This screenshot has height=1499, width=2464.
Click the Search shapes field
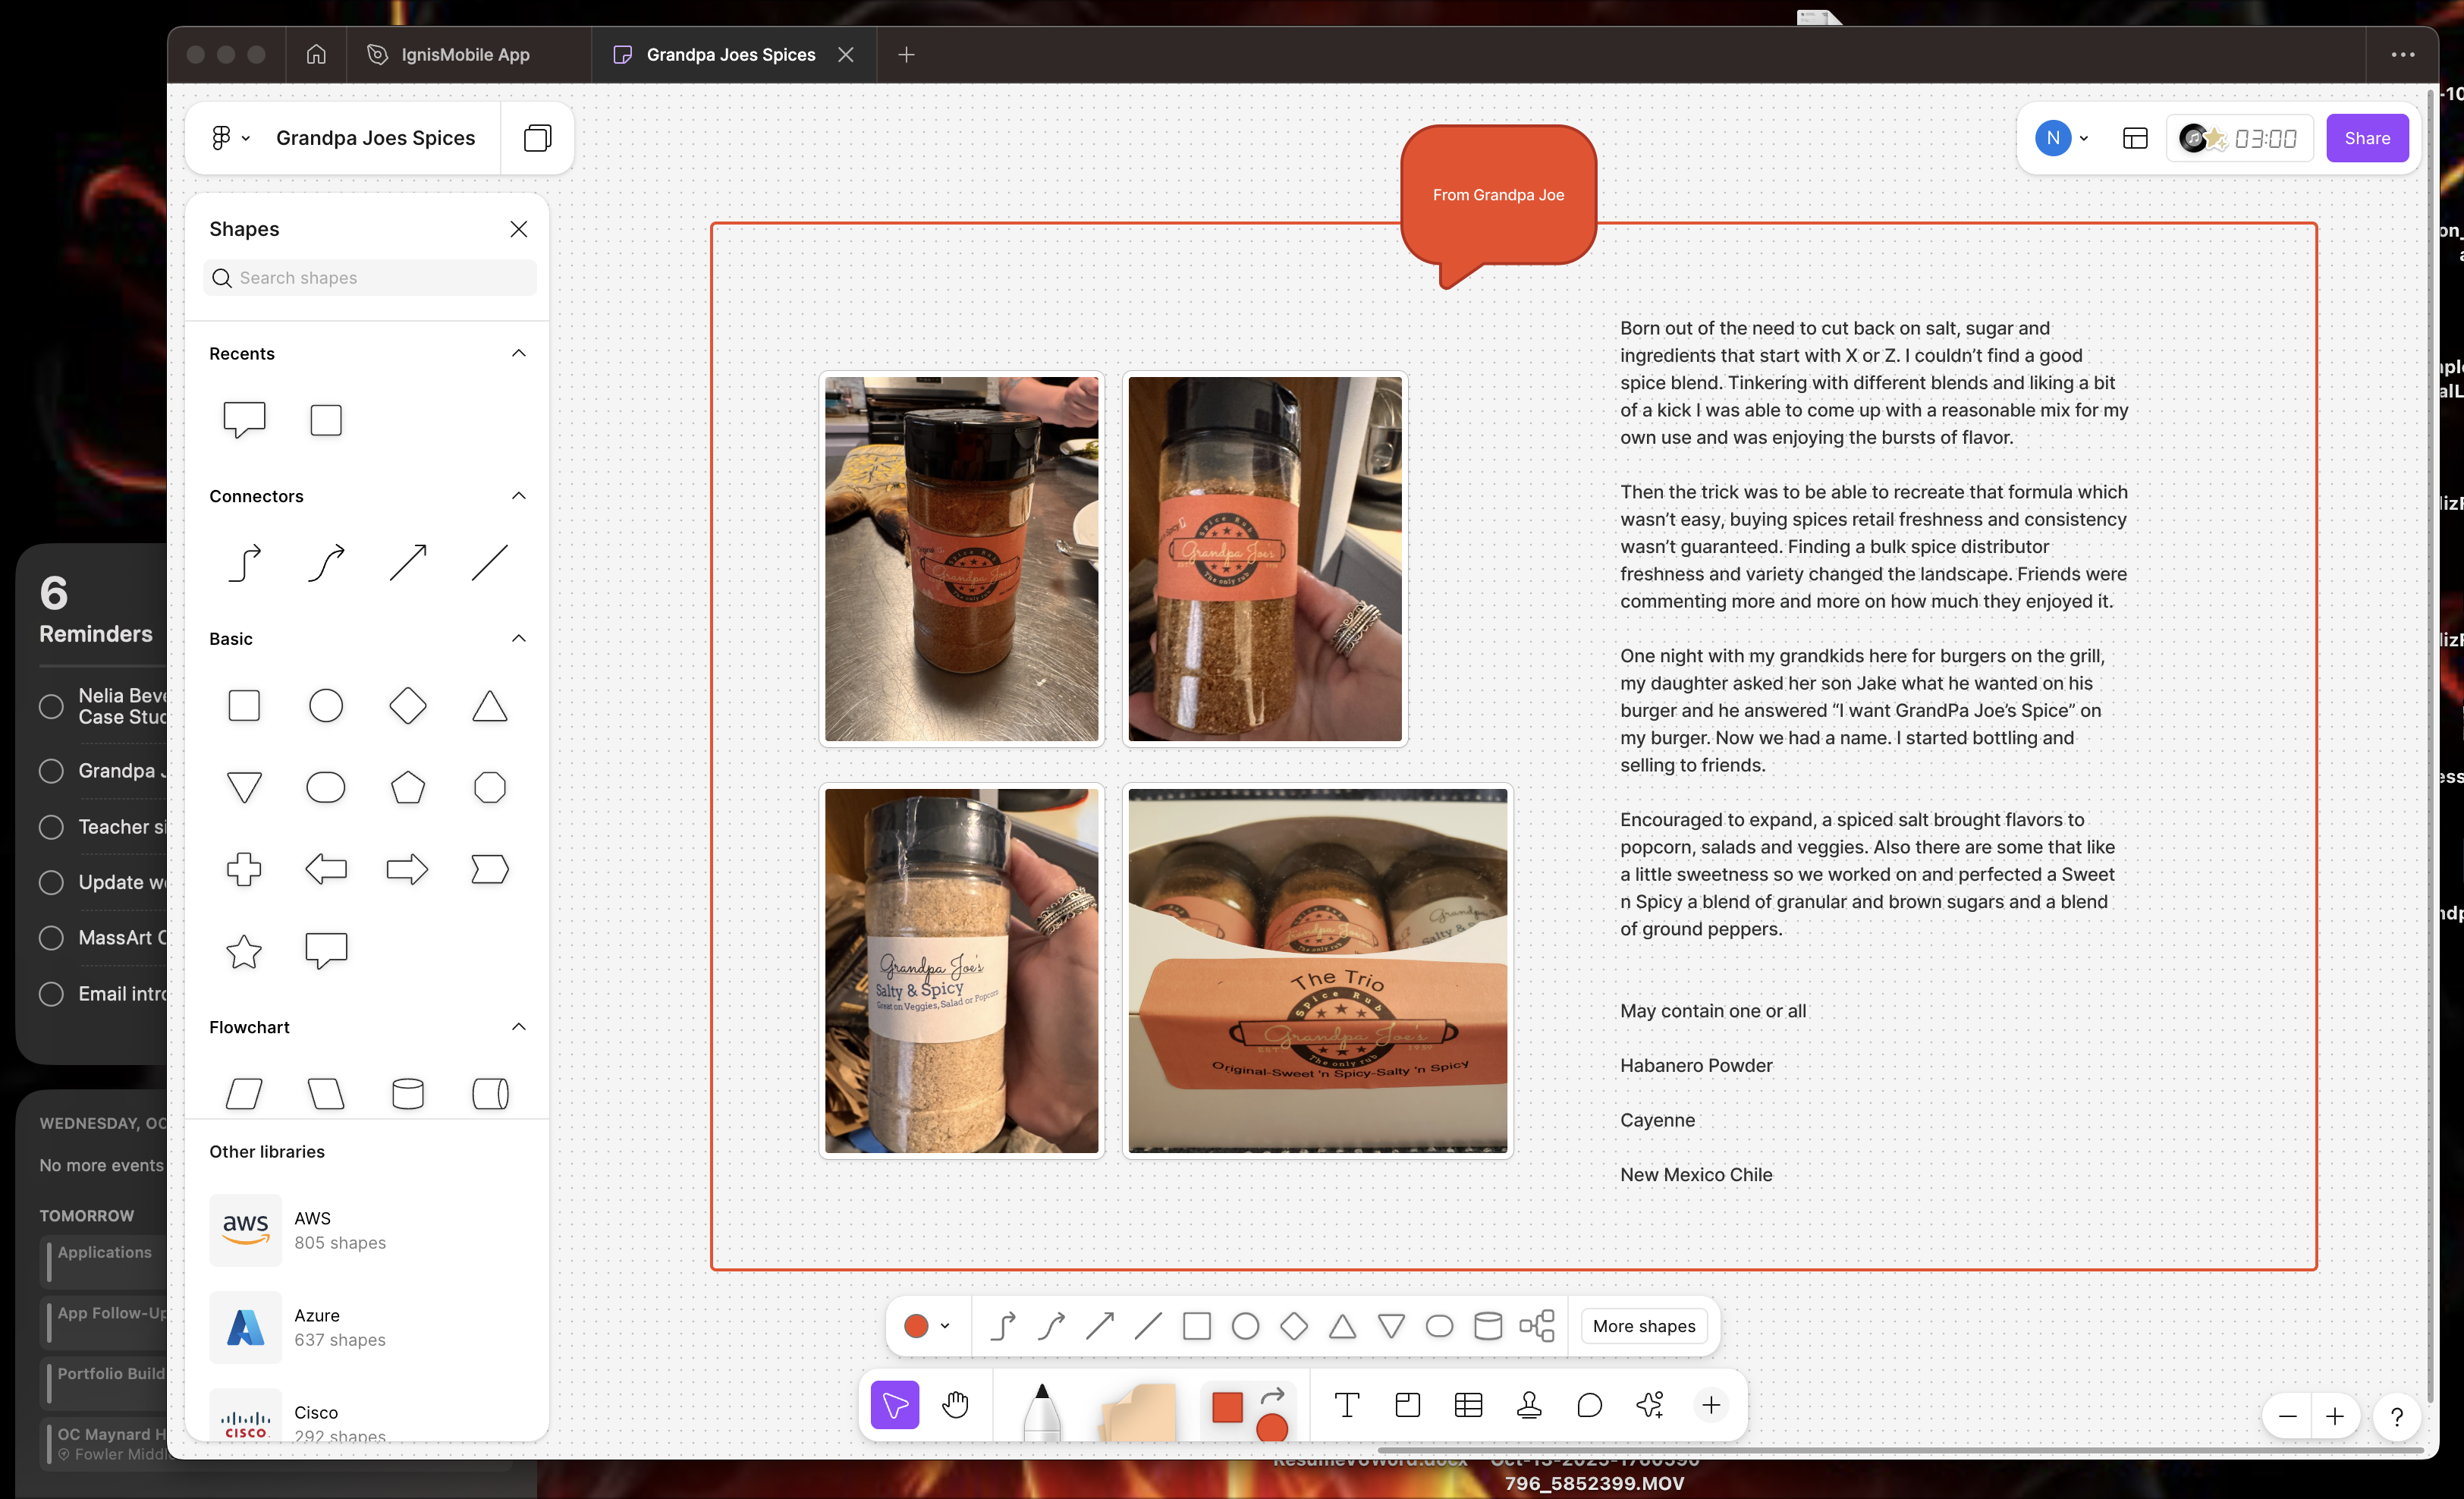[x=370, y=278]
